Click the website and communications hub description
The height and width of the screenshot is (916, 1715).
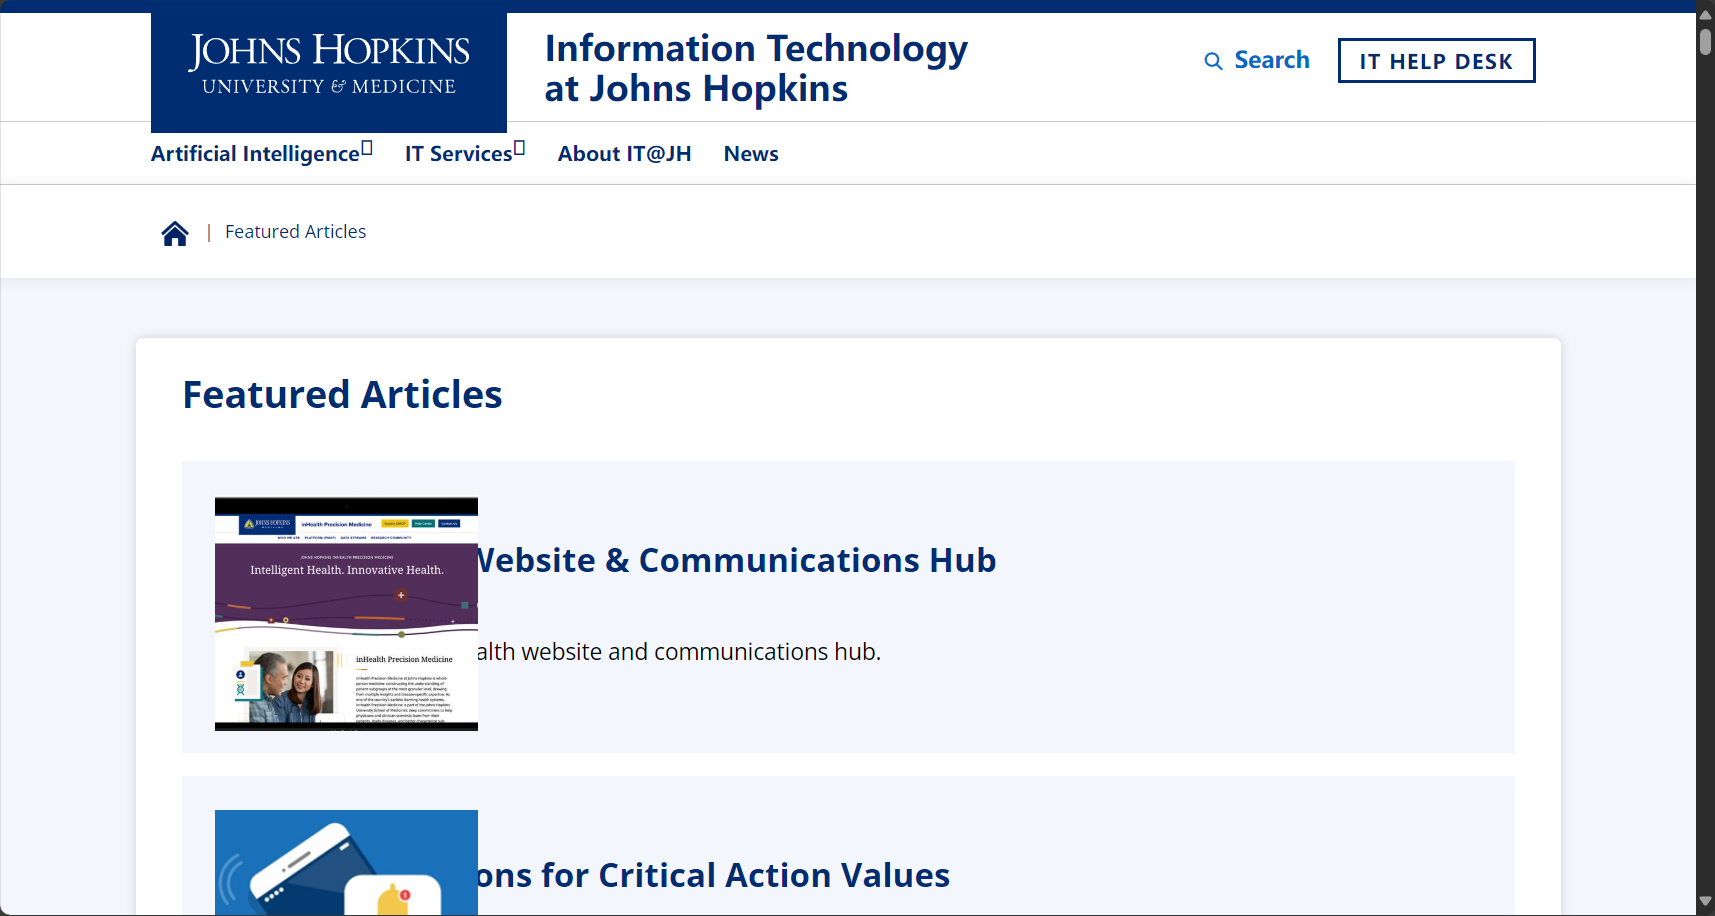click(x=679, y=652)
